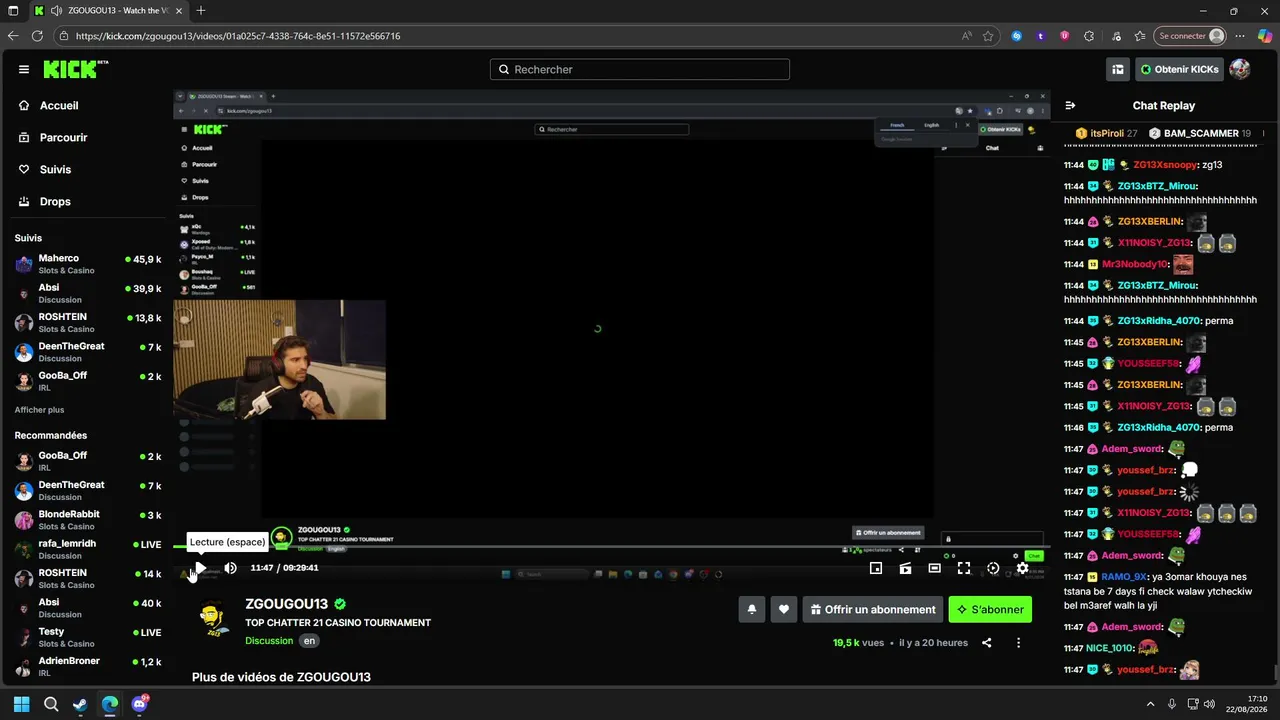Screen dimensions: 1280x720
Task: Mute the video player volume
Action: coord(231,568)
